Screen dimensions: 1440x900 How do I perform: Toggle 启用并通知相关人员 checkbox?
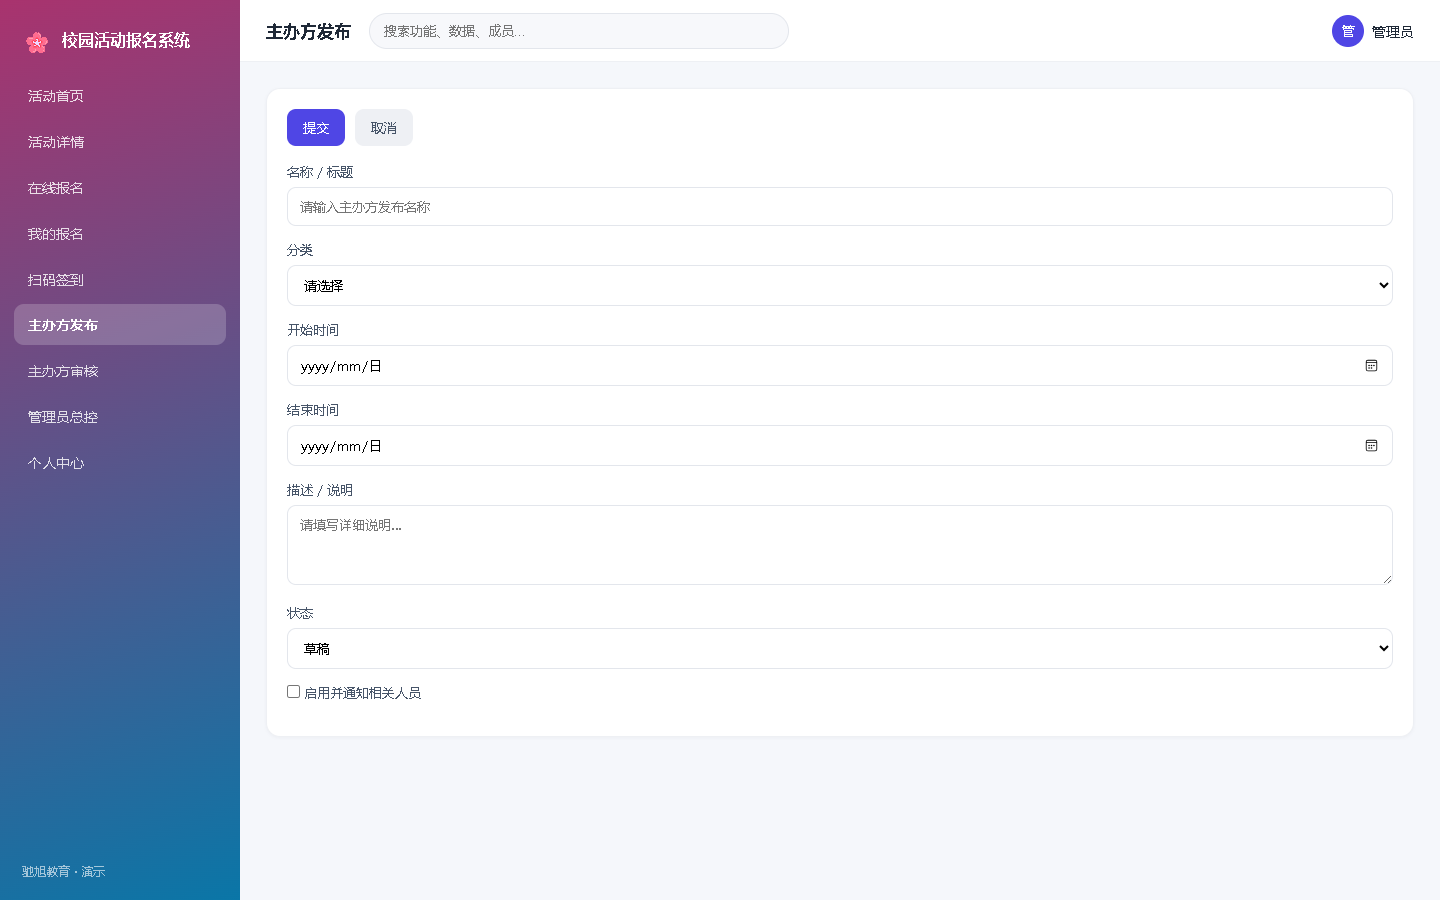(x=293, y=691)
